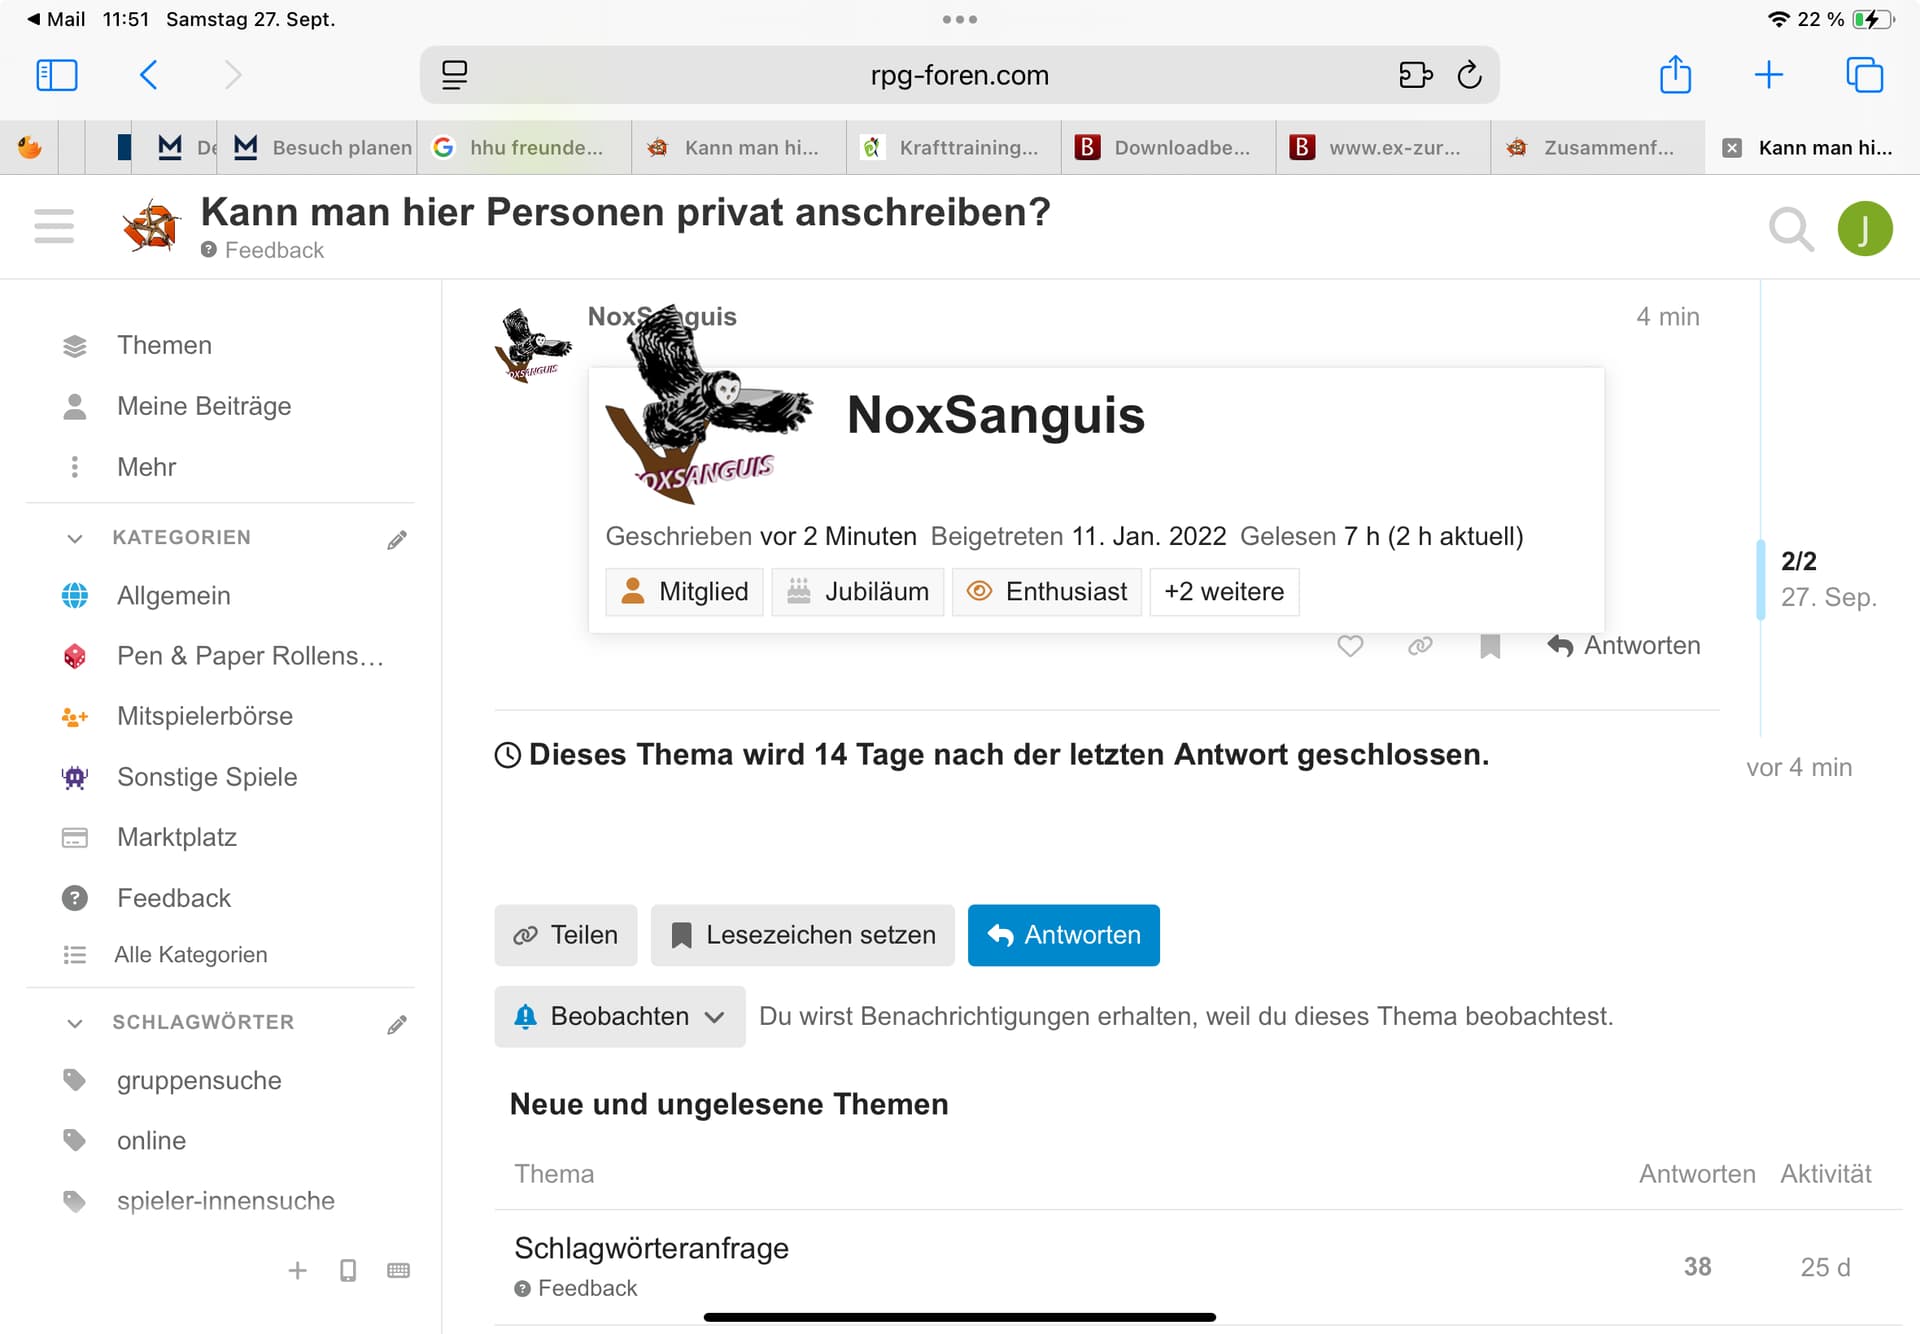1920x1334 pixels.
Task: Click the forum search magnifier icon
Action: [1790, 229]
